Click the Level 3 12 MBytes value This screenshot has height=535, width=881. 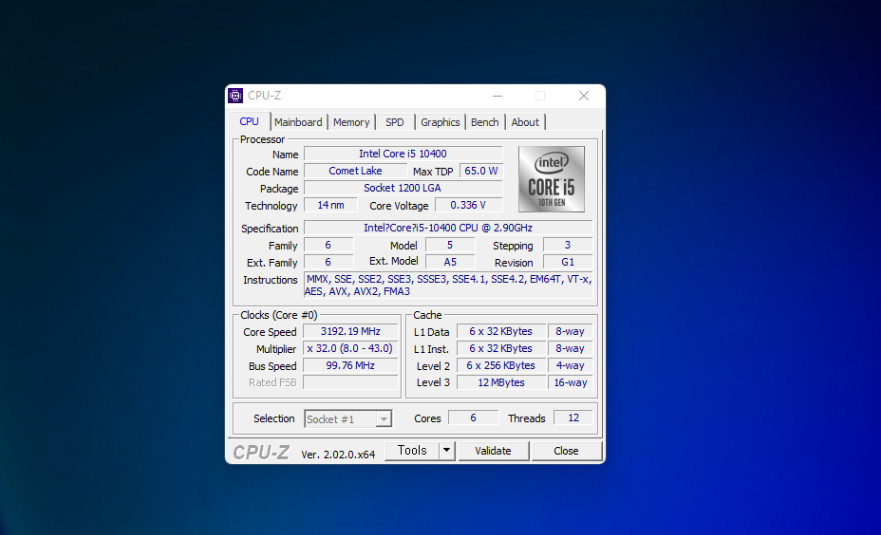coord(501,382)
